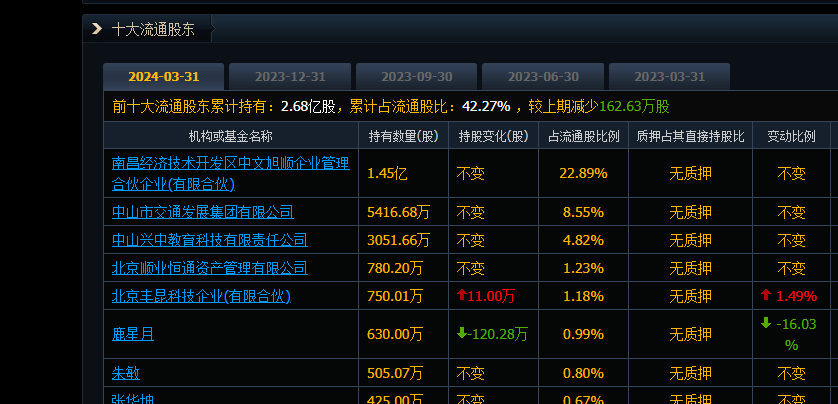The image size is (838, 404).
Task: Click the red 11.00万 increase value
Action: (x=486, y=296)
